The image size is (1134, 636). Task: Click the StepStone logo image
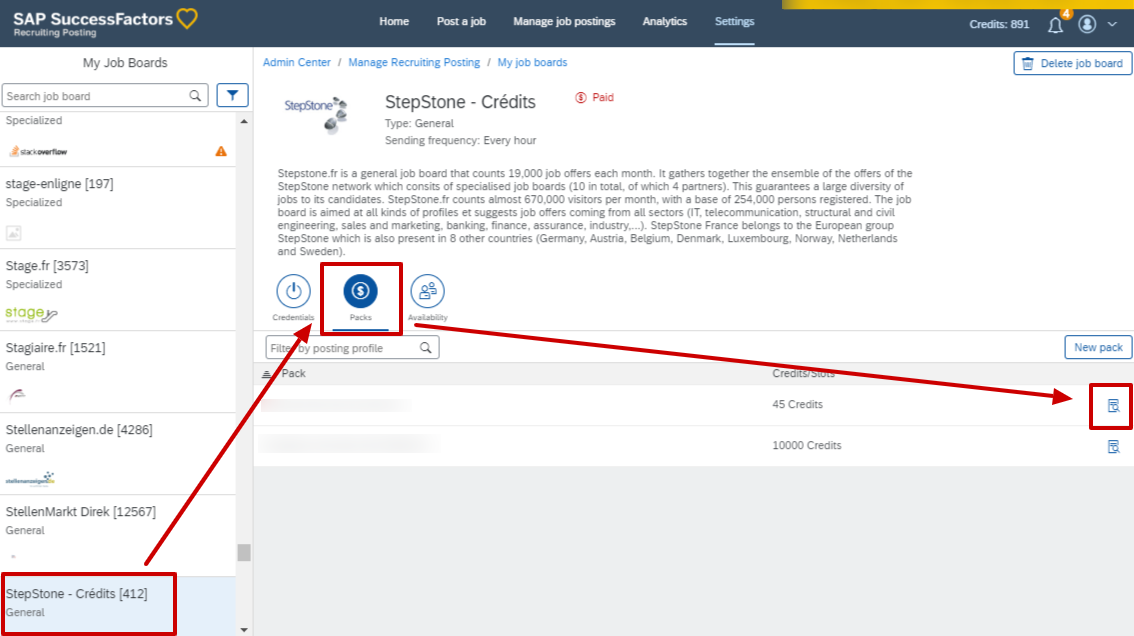(x=316, y=114)
